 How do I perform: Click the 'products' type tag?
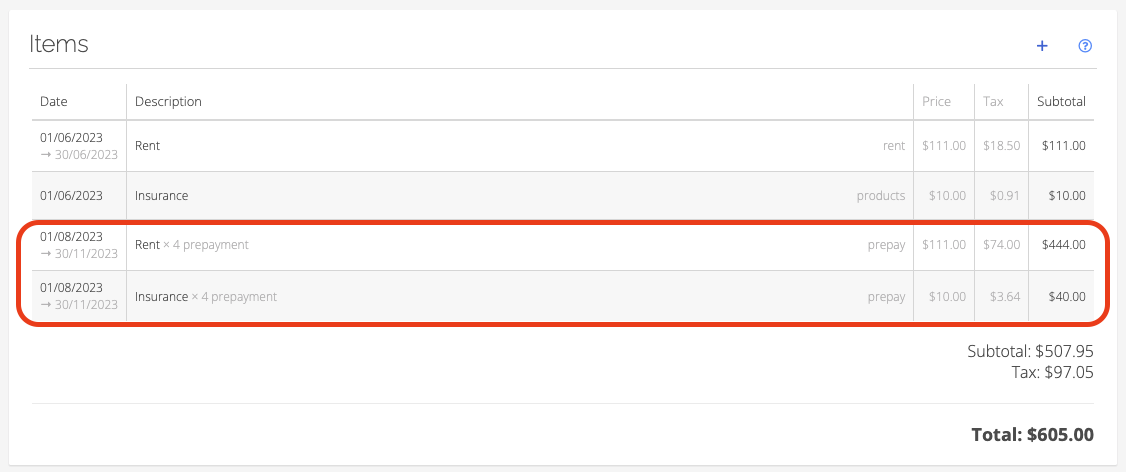click(x=881, y=195)
